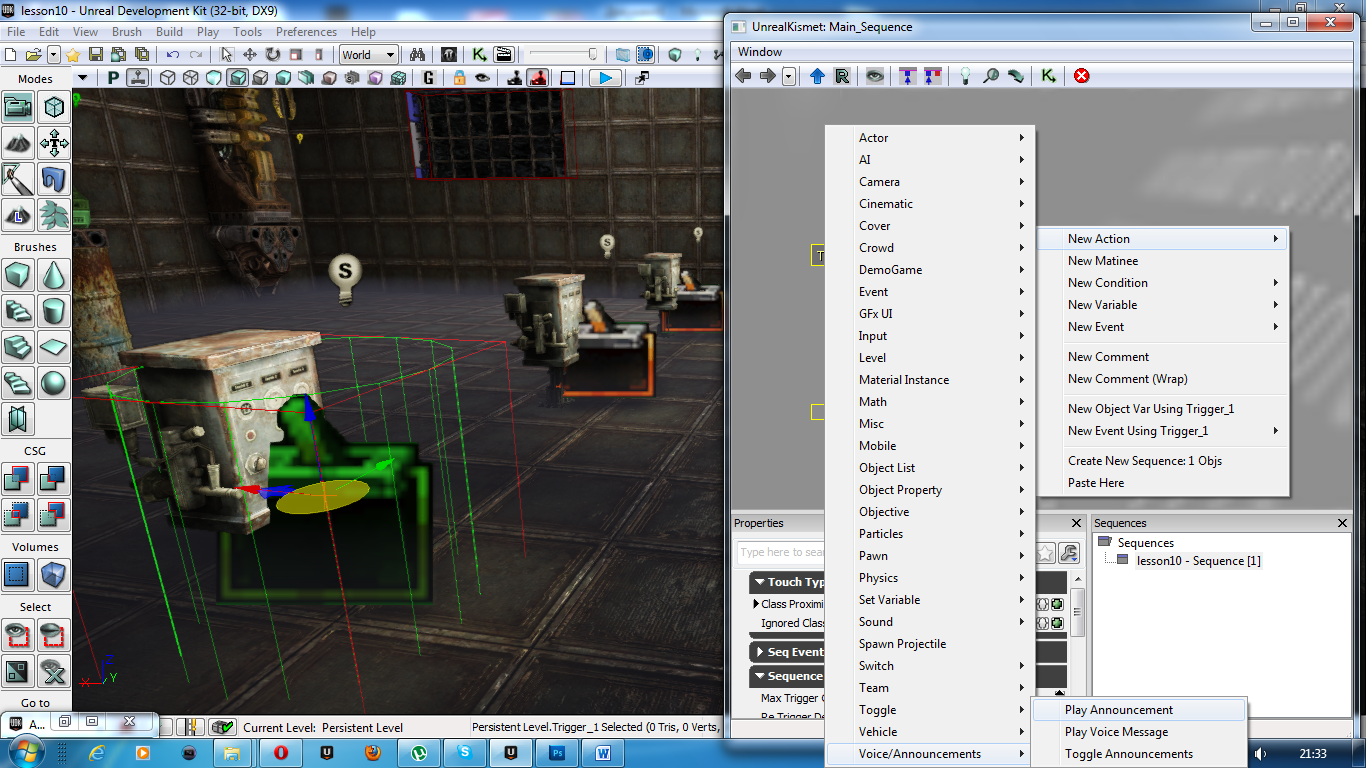This screenshot has height=768, width=1366.
Task: Select the Foliage mode leaf icon
Action: pyautogui.click(x=54, y=213)
